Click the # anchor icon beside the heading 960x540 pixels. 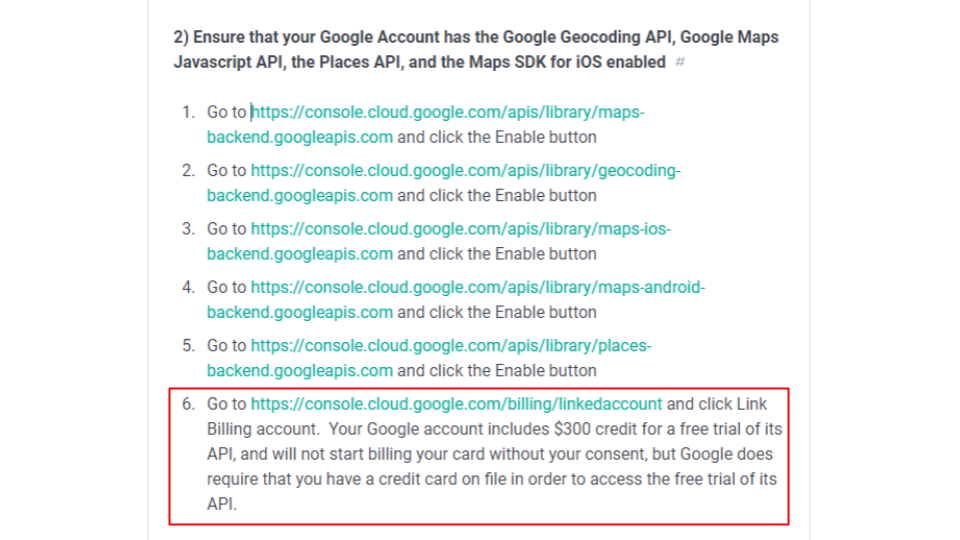(x=680, y=62)
